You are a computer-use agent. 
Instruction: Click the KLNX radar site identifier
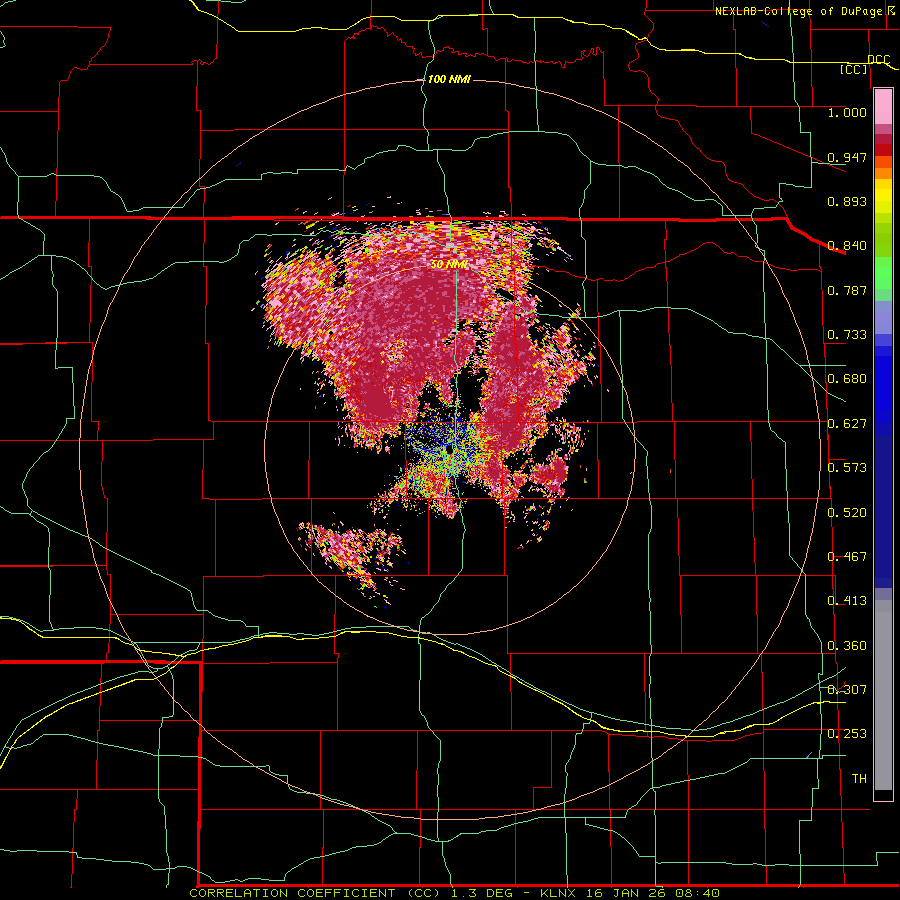pyautogui.click(x=559, y=893)
